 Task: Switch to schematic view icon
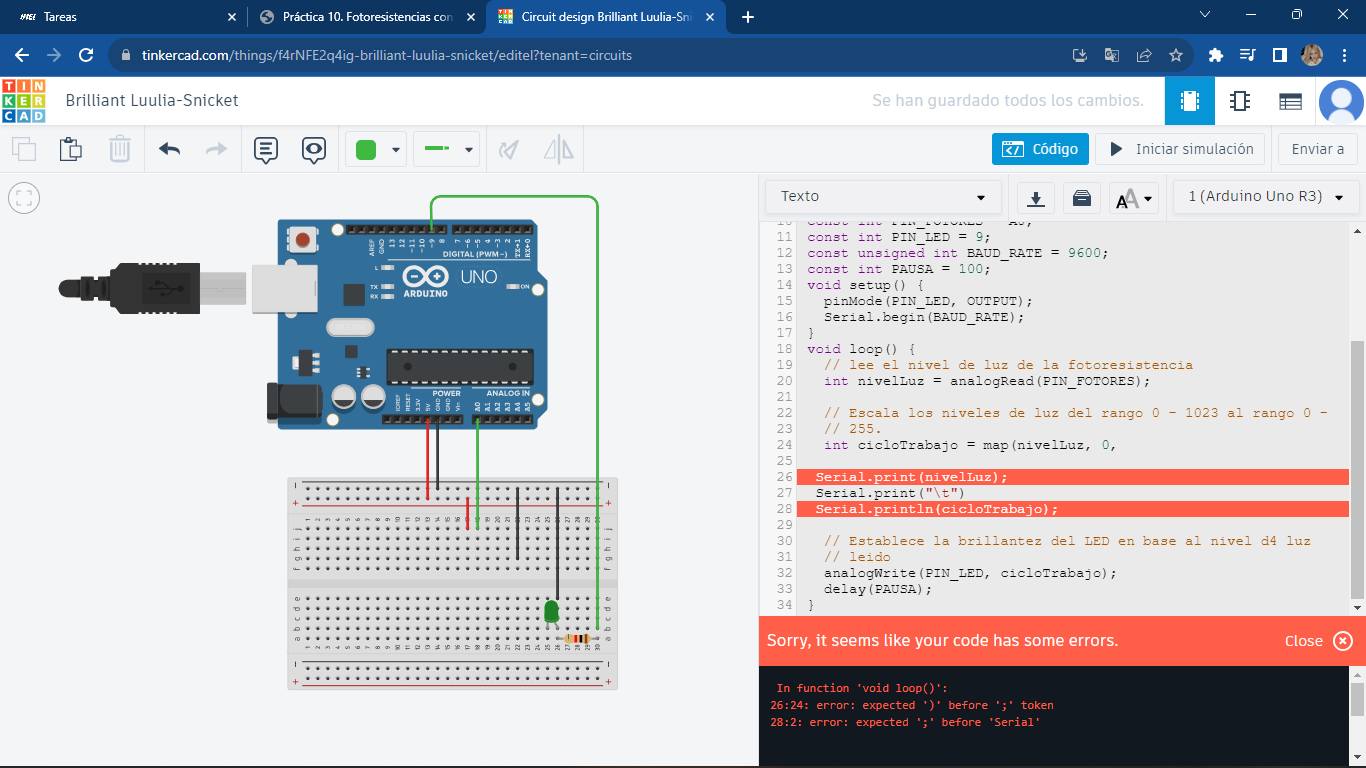click(x=1240, y=101)
